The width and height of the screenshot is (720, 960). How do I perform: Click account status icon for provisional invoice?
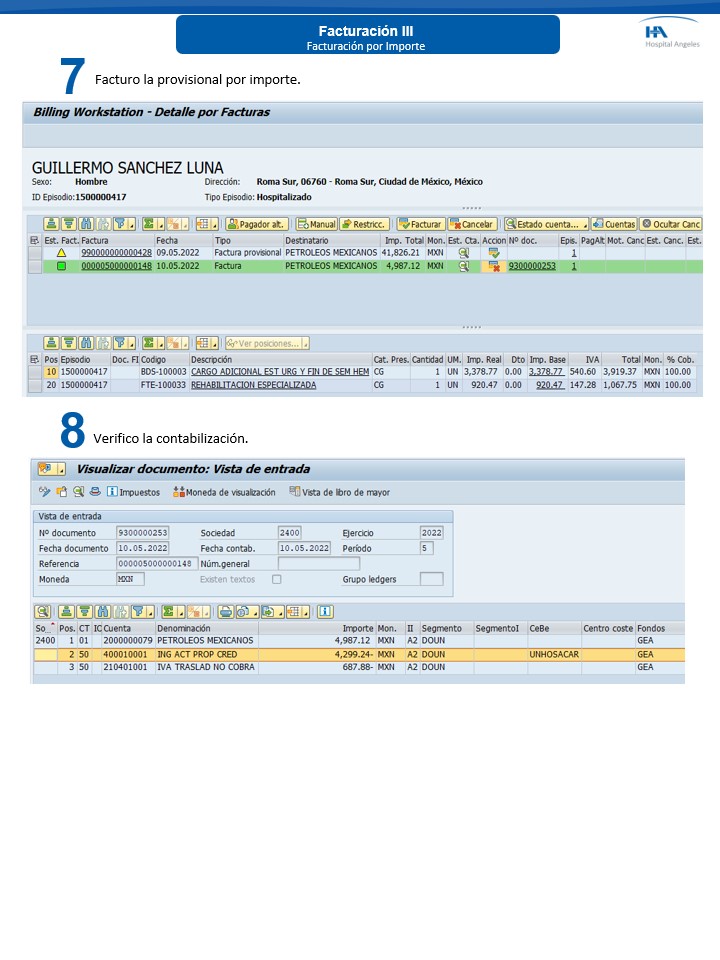coord(463,254)
